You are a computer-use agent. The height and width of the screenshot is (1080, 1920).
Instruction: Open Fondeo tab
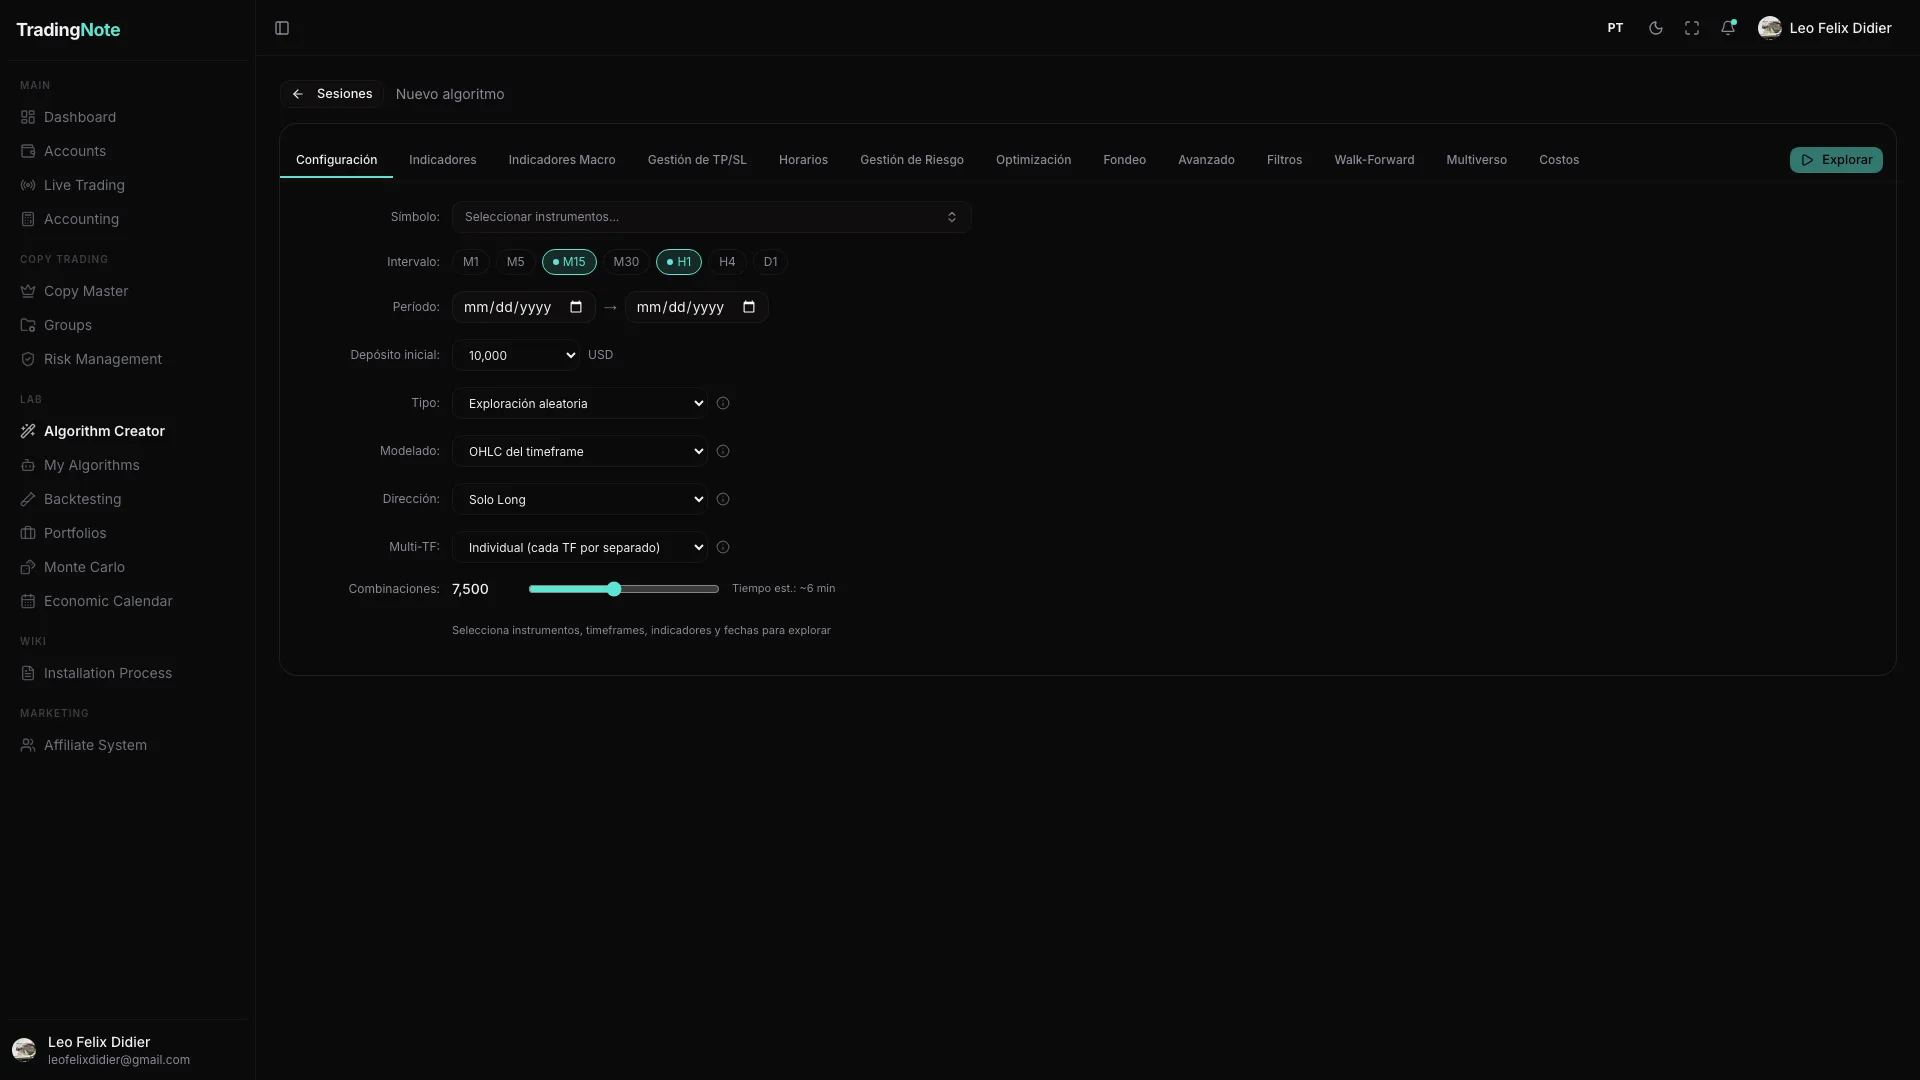click(1124, 160)
